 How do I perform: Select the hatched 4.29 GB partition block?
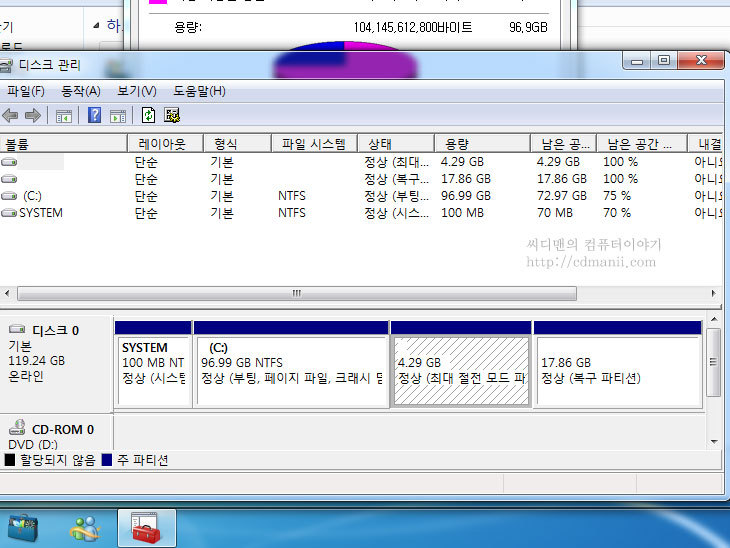tap(460, 370)
